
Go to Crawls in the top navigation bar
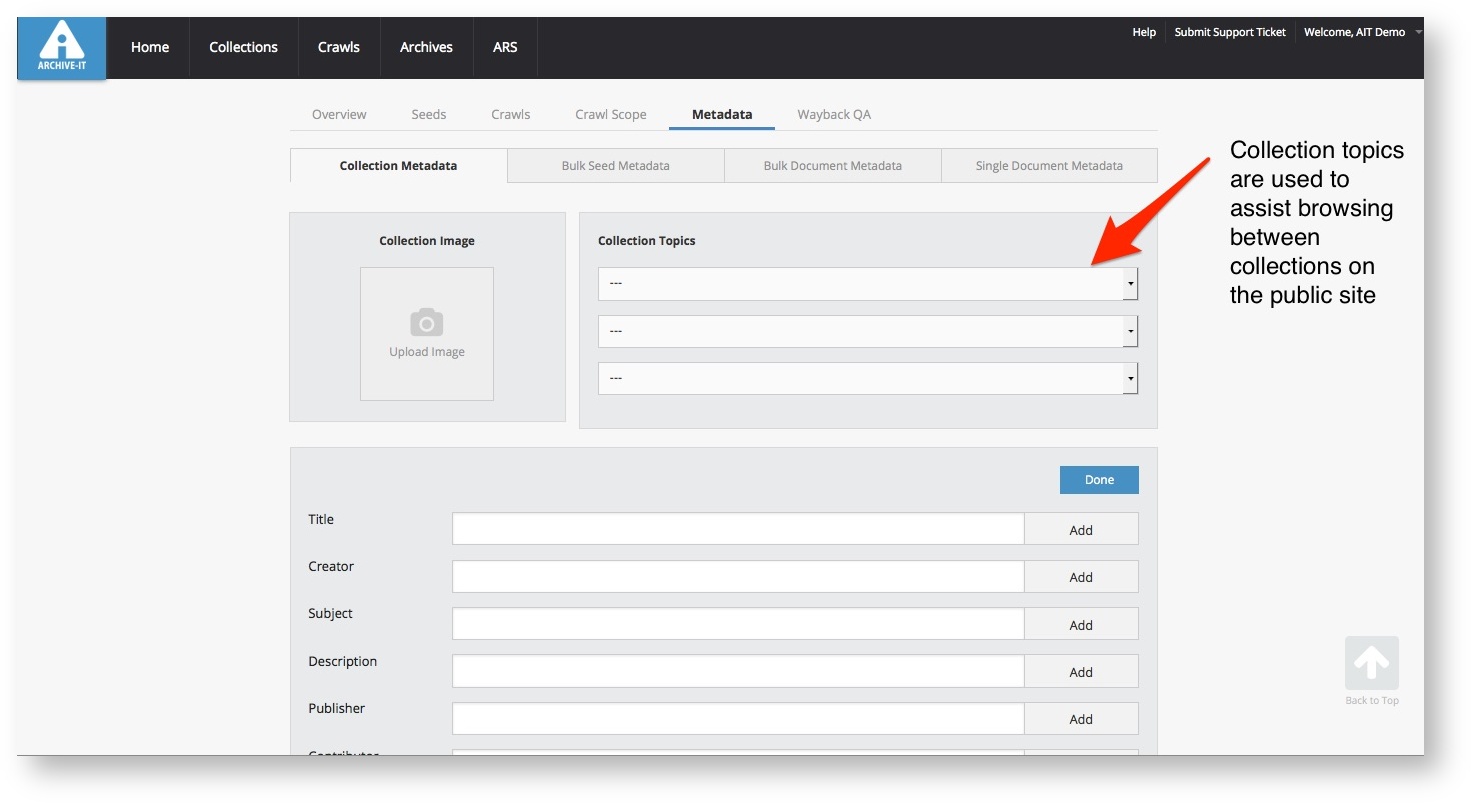(338, 47)
